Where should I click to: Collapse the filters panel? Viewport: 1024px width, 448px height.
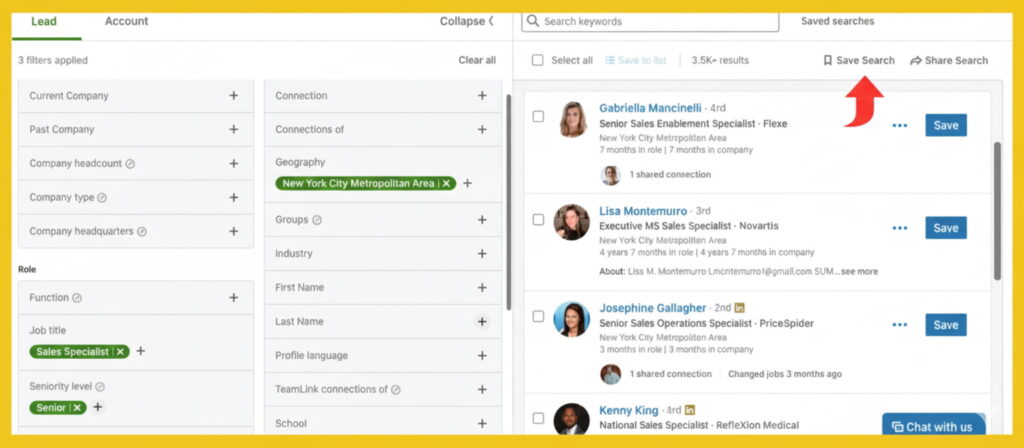[x=466, y=21]
